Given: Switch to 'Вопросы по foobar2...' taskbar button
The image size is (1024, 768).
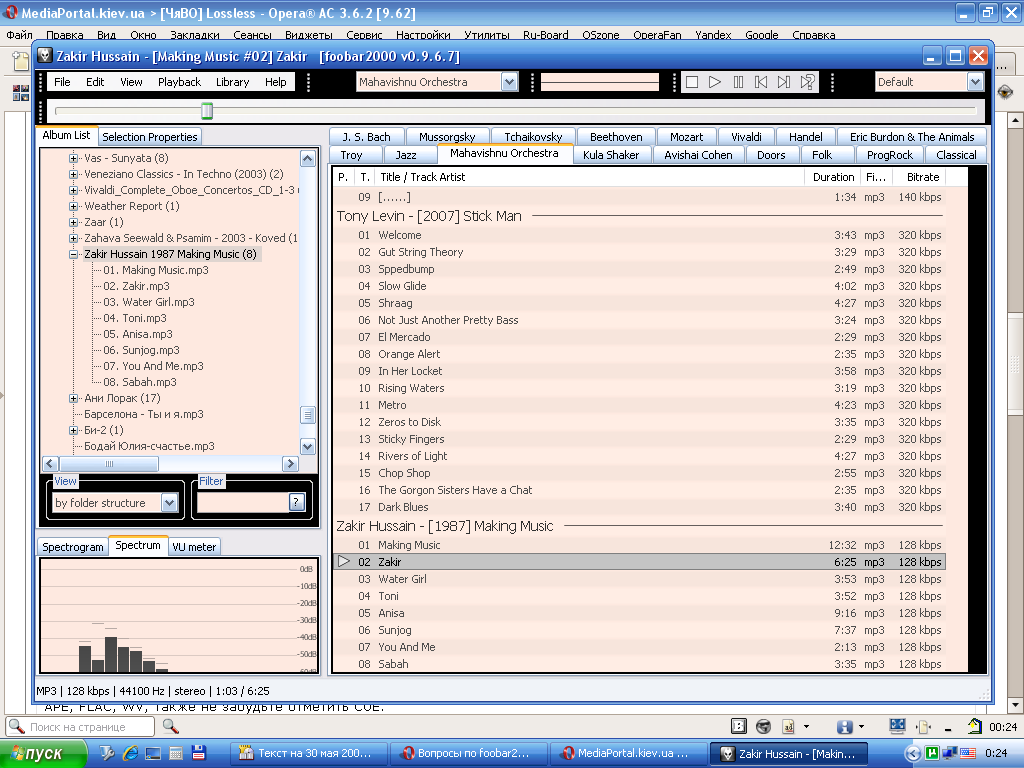Looking at the screenshot, I should point(470,753).
